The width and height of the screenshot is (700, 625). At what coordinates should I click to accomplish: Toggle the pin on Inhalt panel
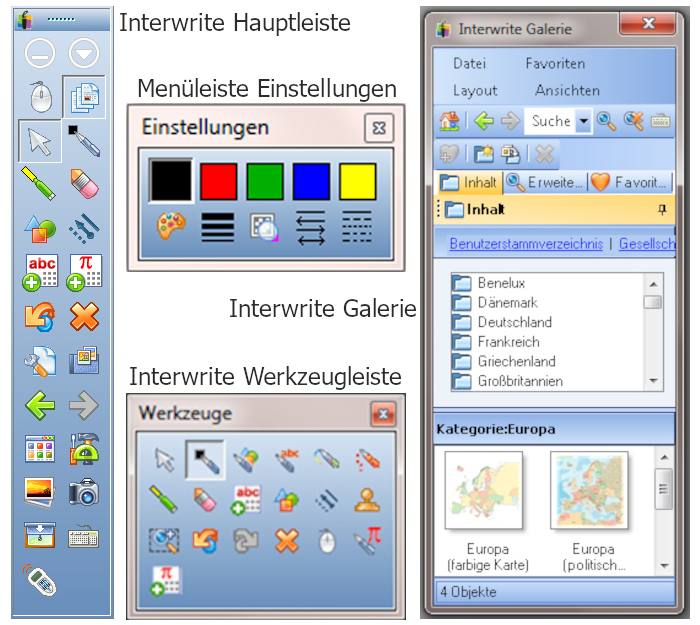pyautogui.click(x=662, y=209)
